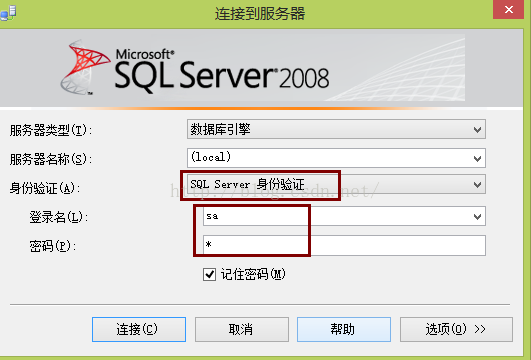Click the 登录名(L) label

tap(59, 217)
